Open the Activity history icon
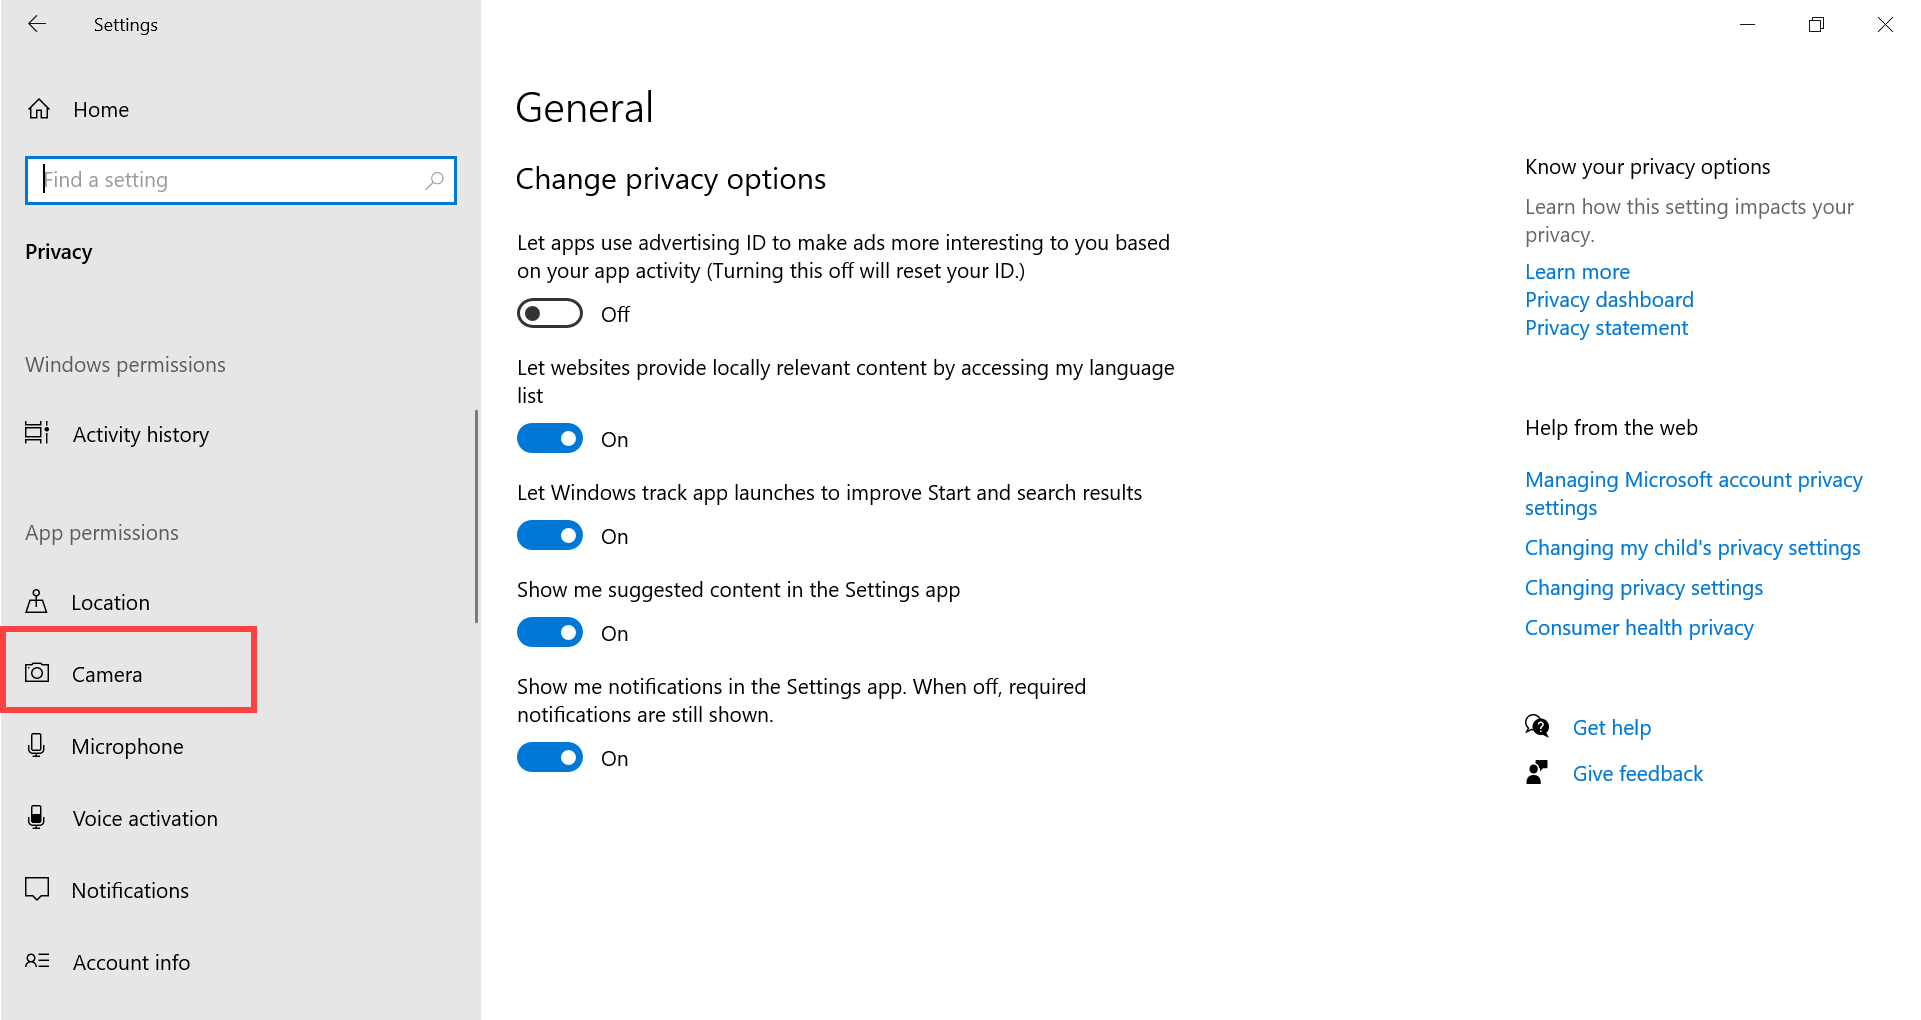 37,433
